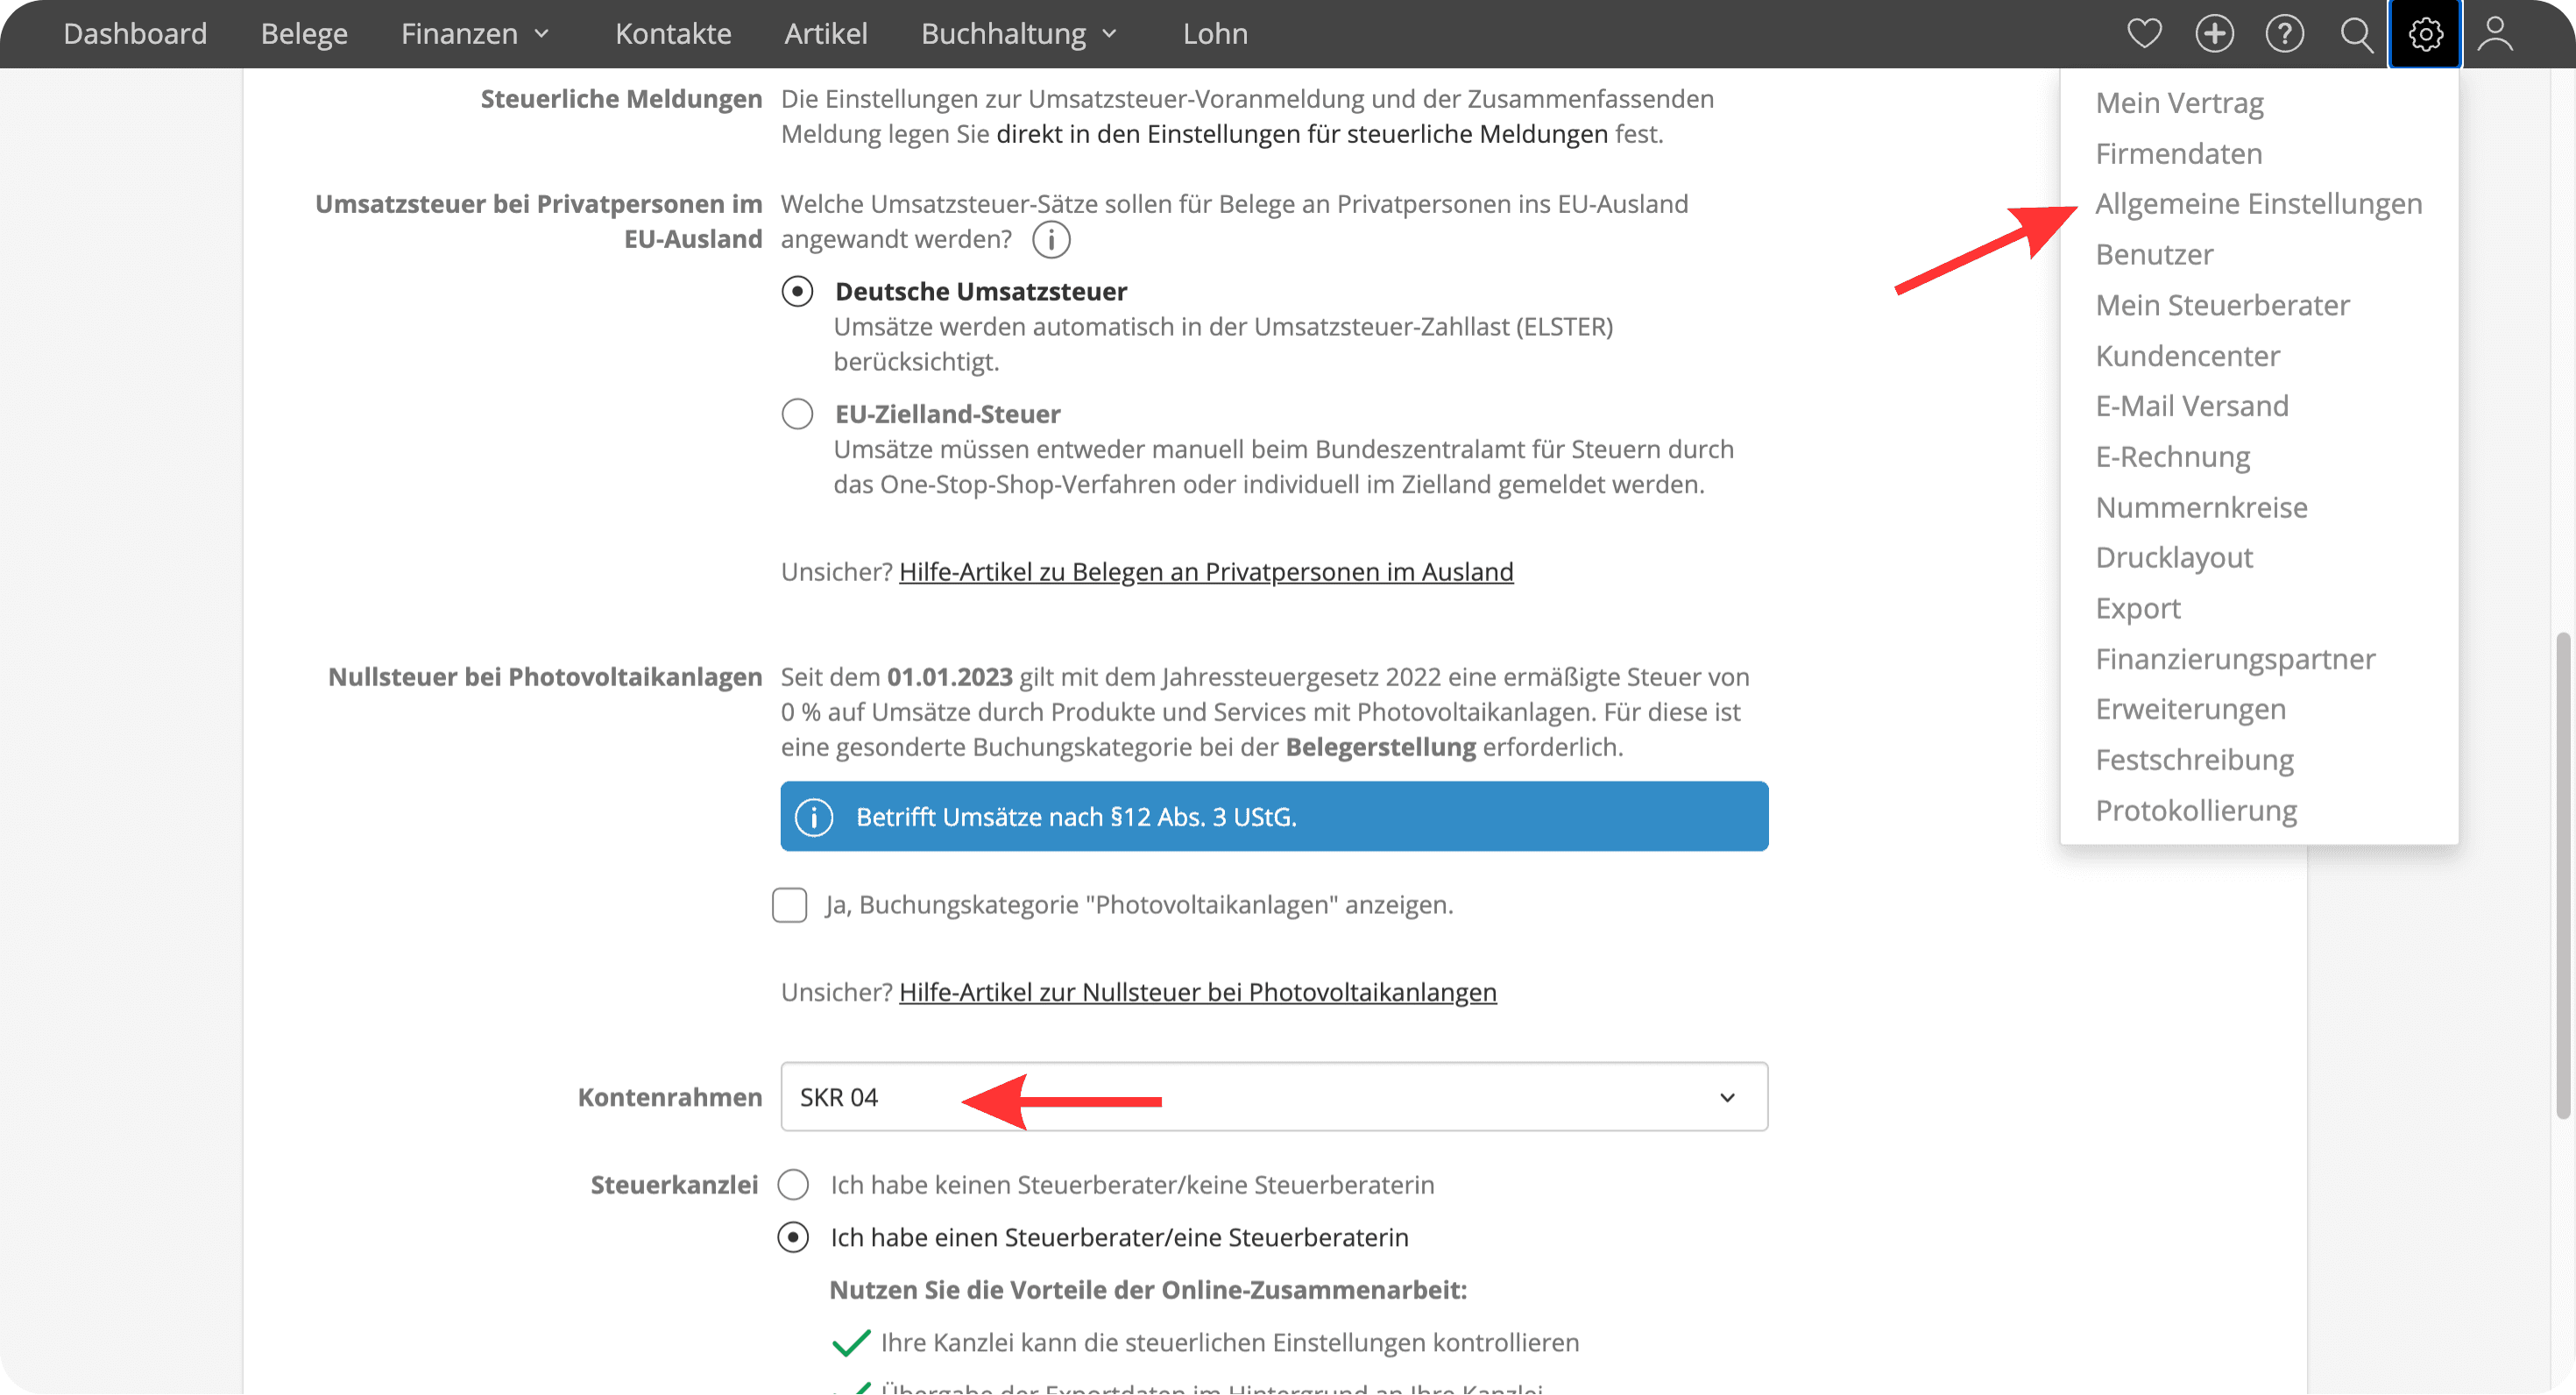Tick the Photovoltaikanlagen Buchungskategorie checkbox

[x=789, y=905]
